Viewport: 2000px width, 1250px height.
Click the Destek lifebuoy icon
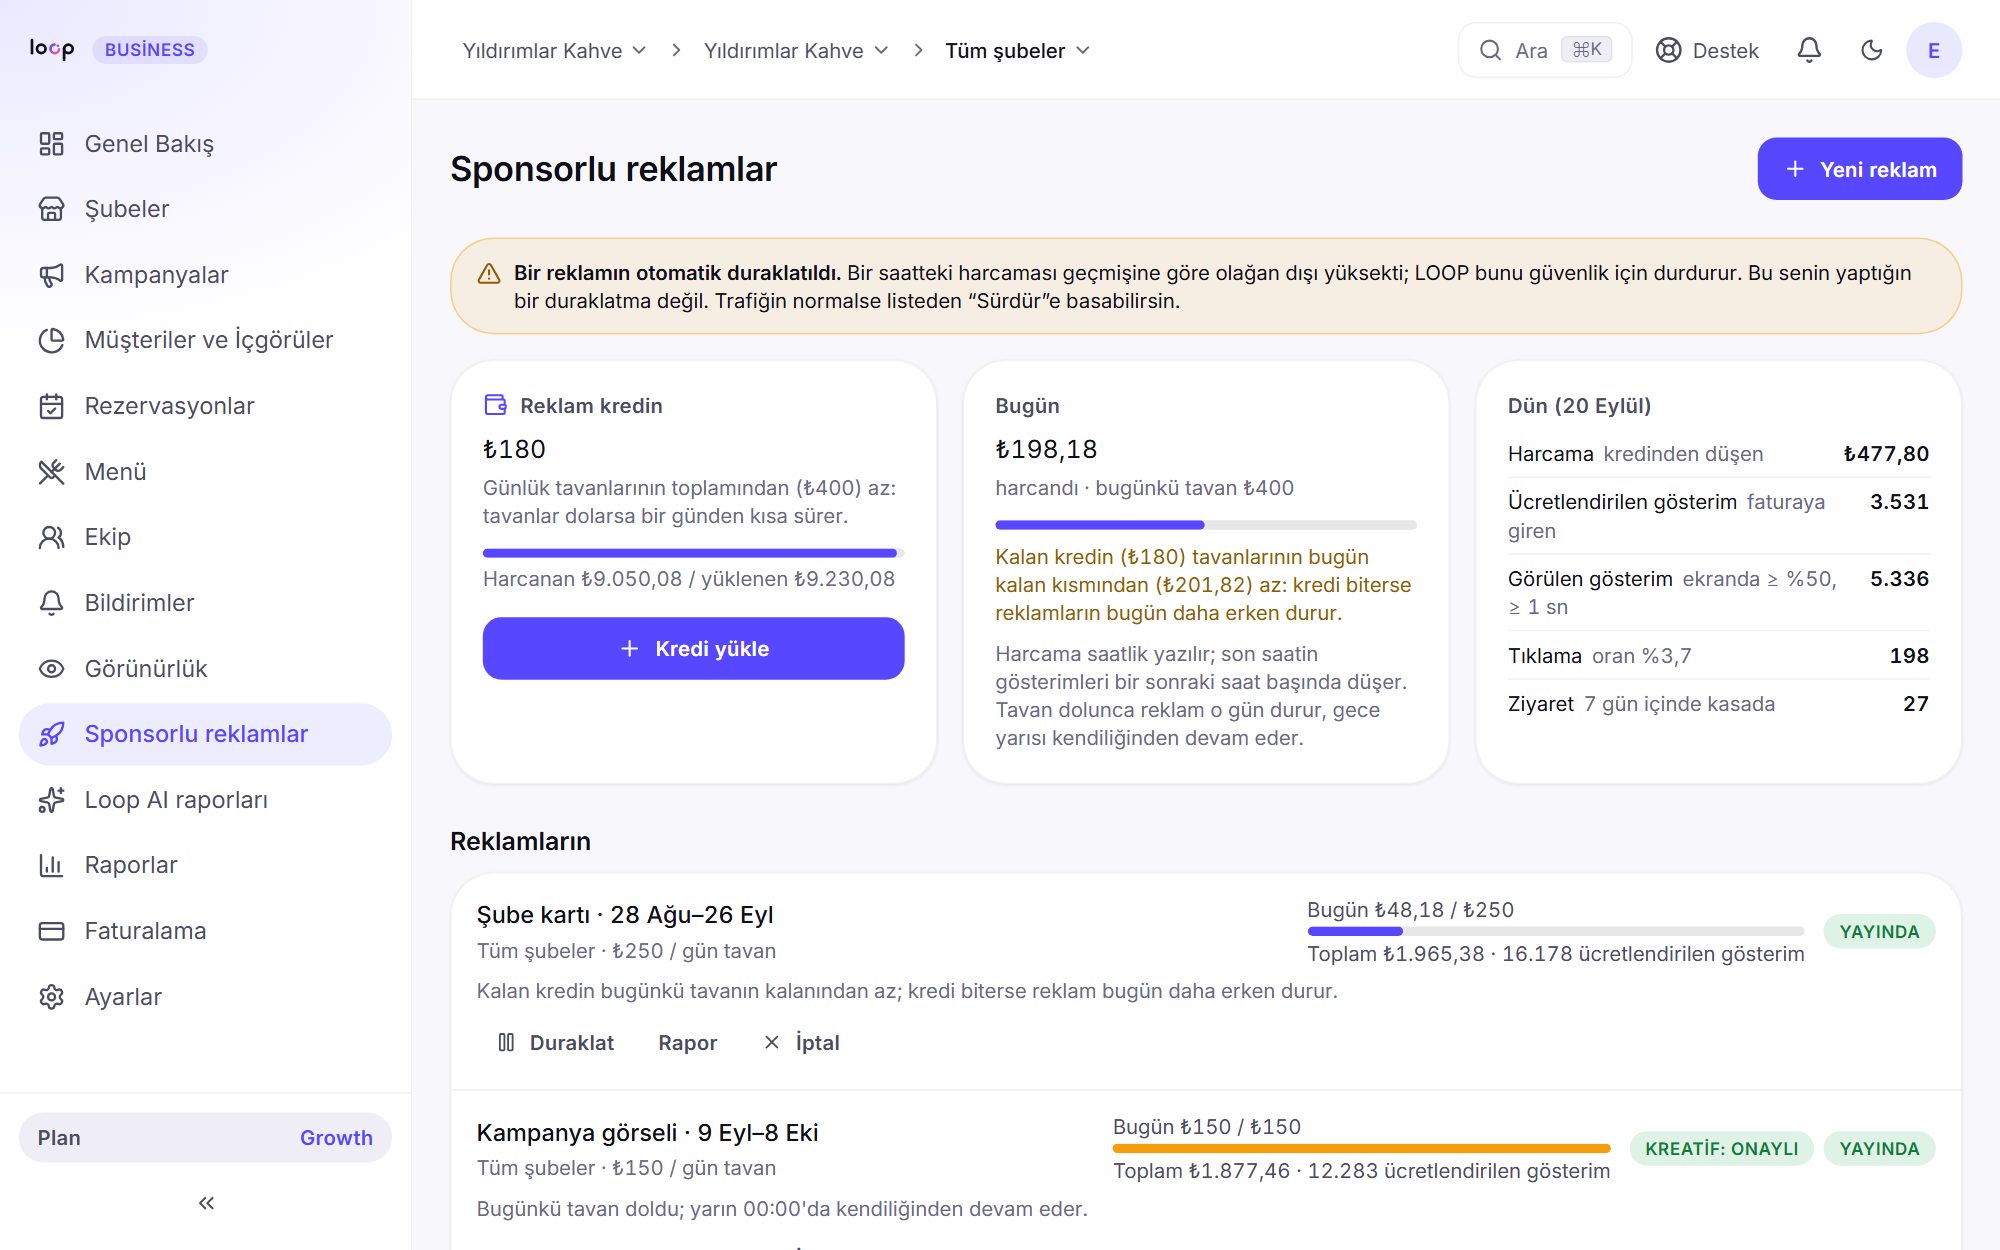point(1668,50)
